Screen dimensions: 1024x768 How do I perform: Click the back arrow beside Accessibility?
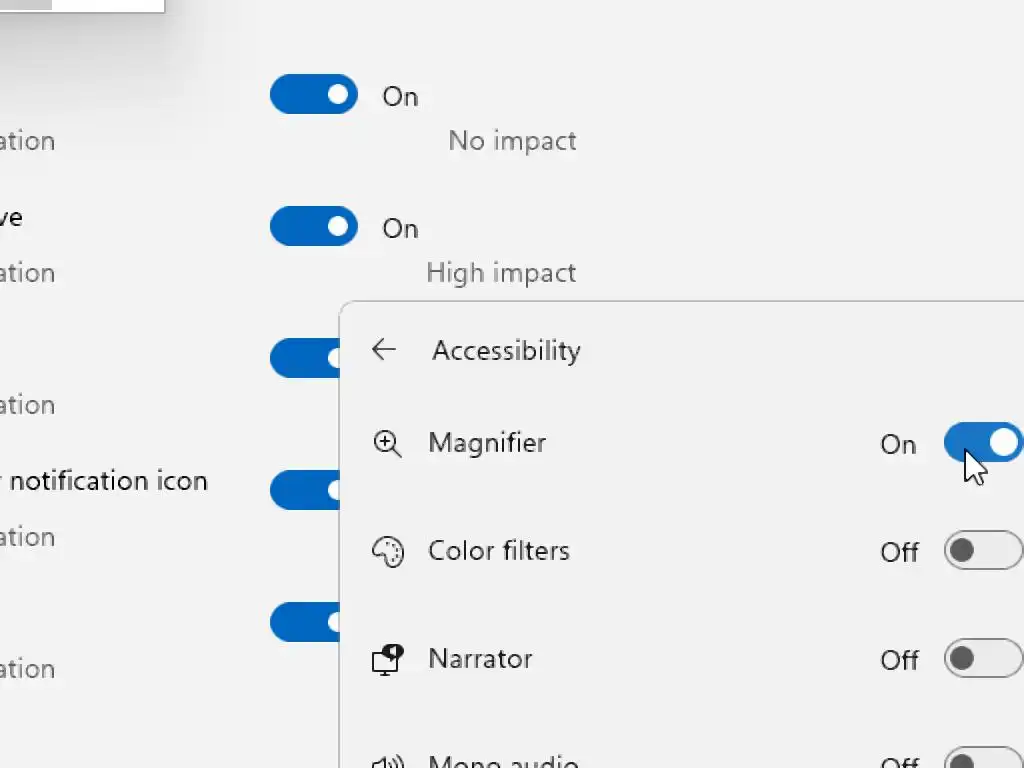384,349
